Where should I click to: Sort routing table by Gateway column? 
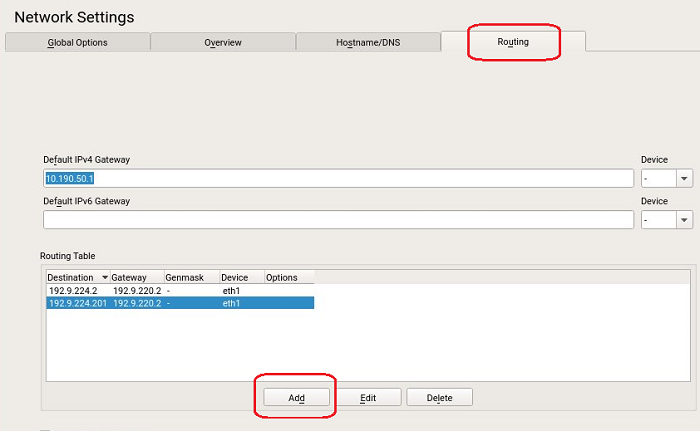click(x=135, y=277)
